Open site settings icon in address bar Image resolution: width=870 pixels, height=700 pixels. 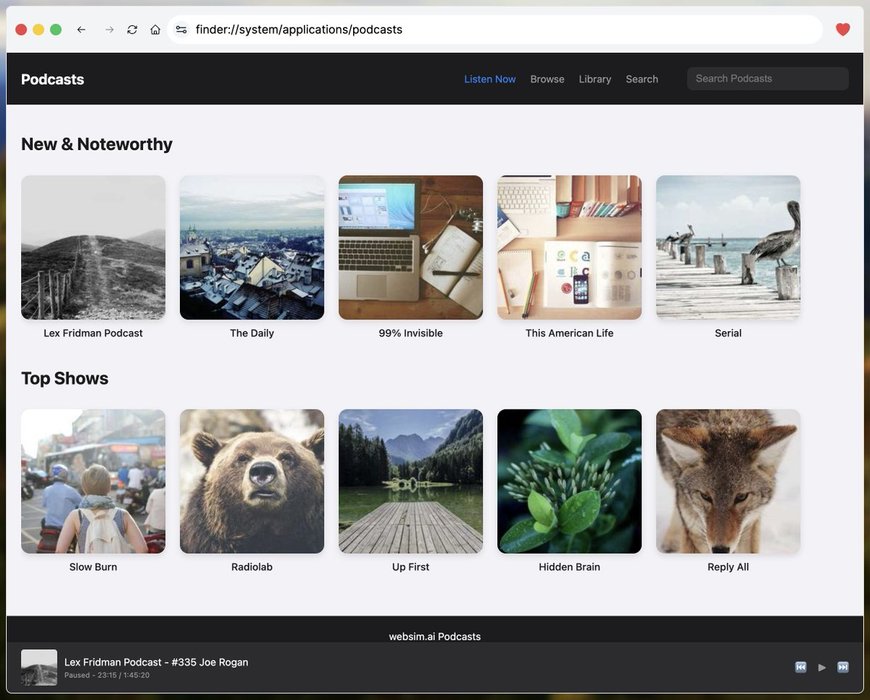(x=181, y=29)
